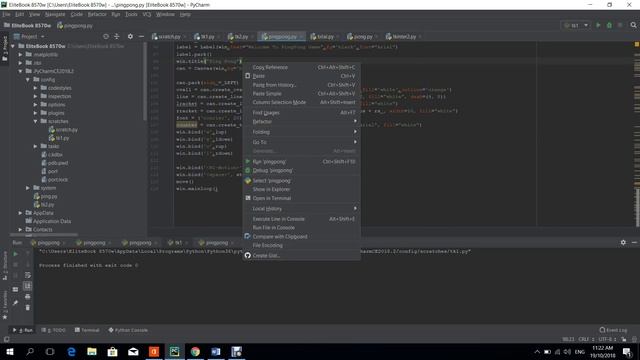Collapse the scratches folder
The height and width of the screenshot is (360, 640).
coord(36,121)
